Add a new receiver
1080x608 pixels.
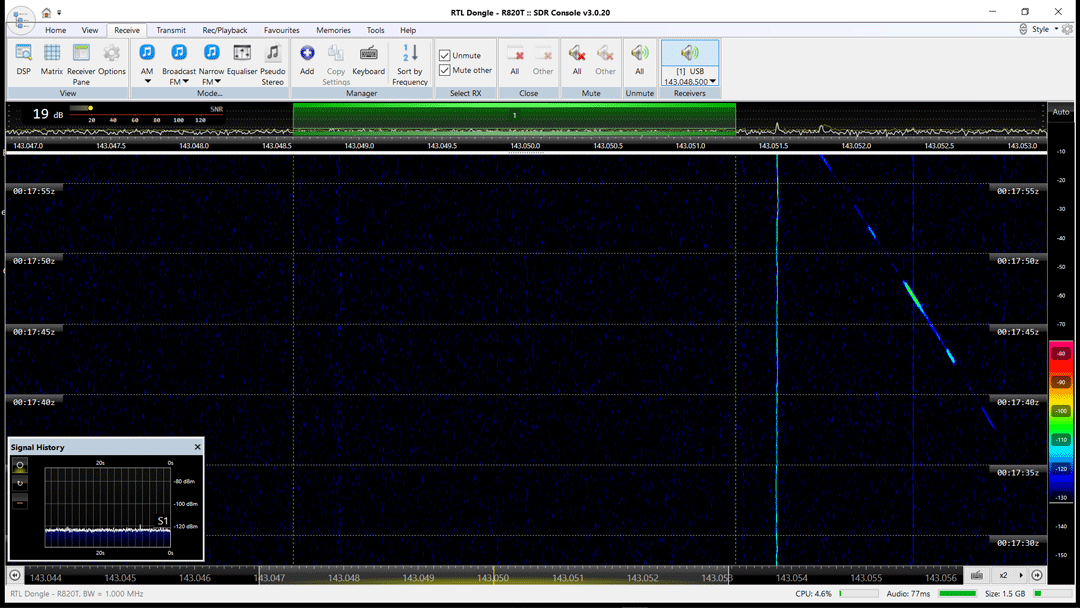pos(307,60)
